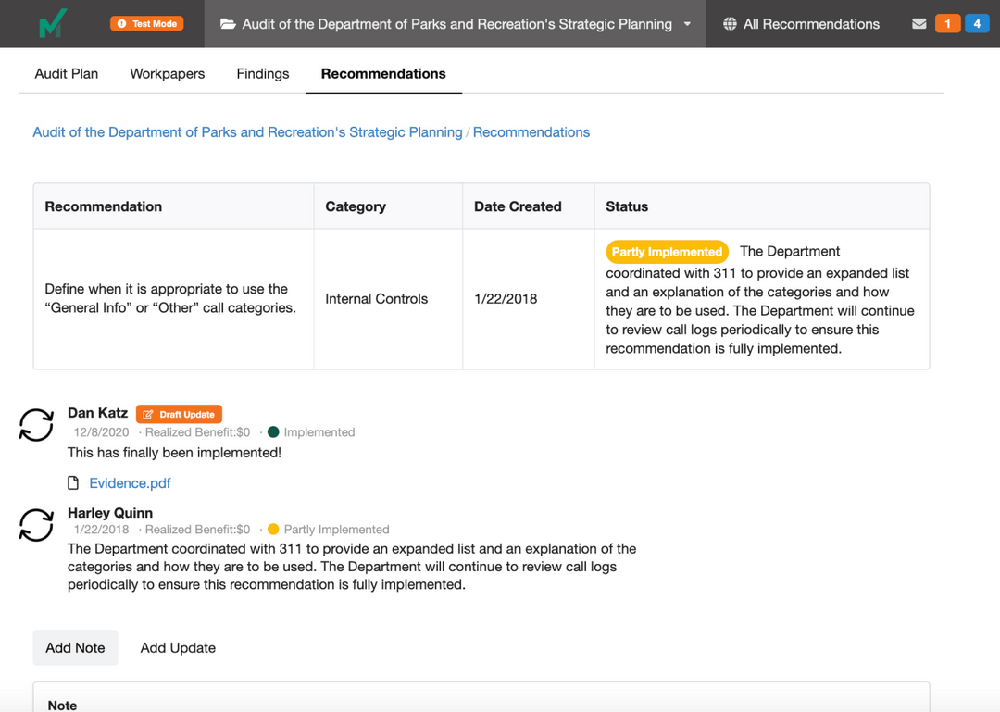Switch to the Audit Plan tab
The width and height of the screenshot is (1000, 712).
click(66, 74)
